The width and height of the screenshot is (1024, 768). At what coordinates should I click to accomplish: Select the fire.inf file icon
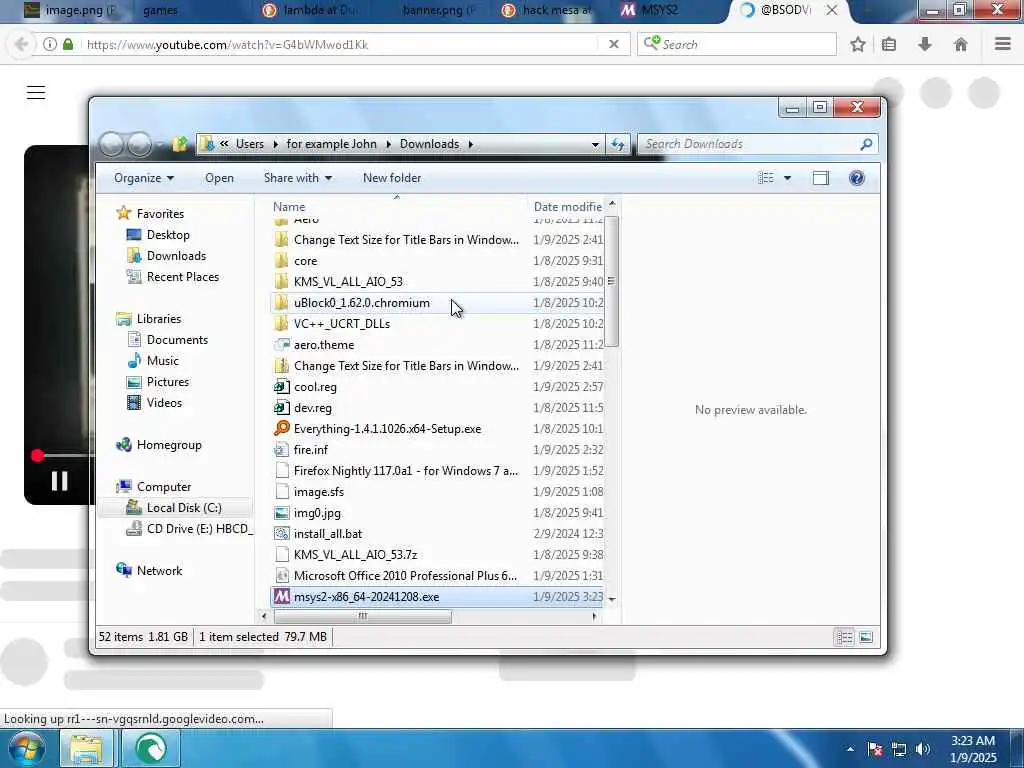pyautogui.click(x=281, y=450)
